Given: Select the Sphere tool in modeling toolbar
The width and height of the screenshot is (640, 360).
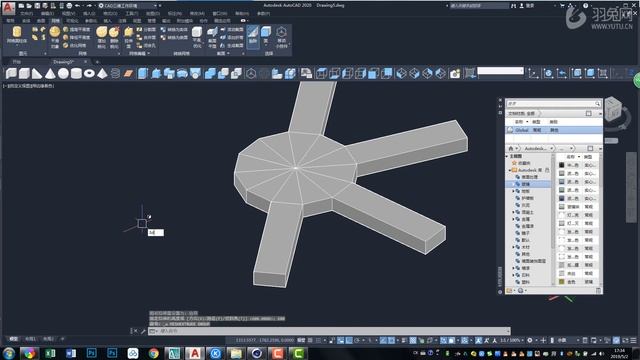Looking at the screenshot, I should click(x=63, y=73).
